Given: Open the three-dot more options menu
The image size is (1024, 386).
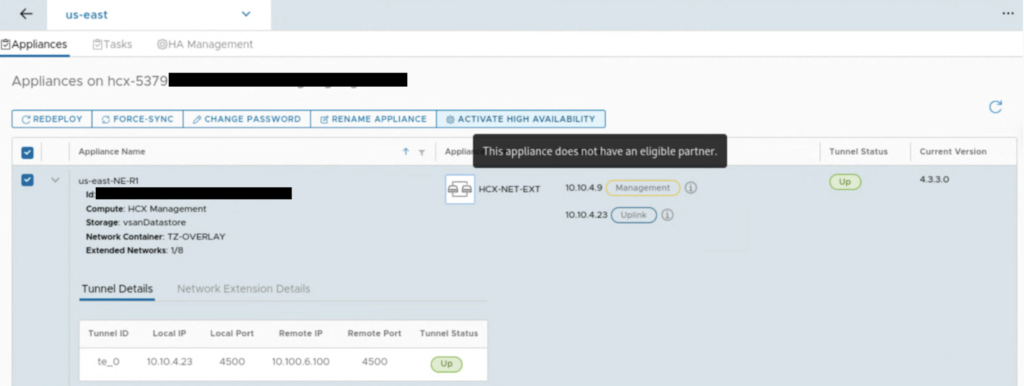Looking at the screenshot, I should pyautogui.click(x=1008, y=14).
